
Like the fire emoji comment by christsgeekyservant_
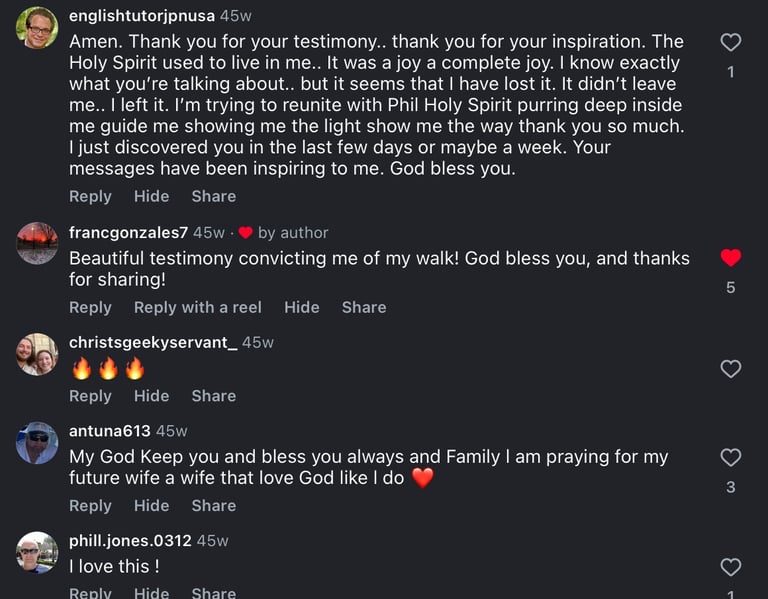click(x=730, y=369)
